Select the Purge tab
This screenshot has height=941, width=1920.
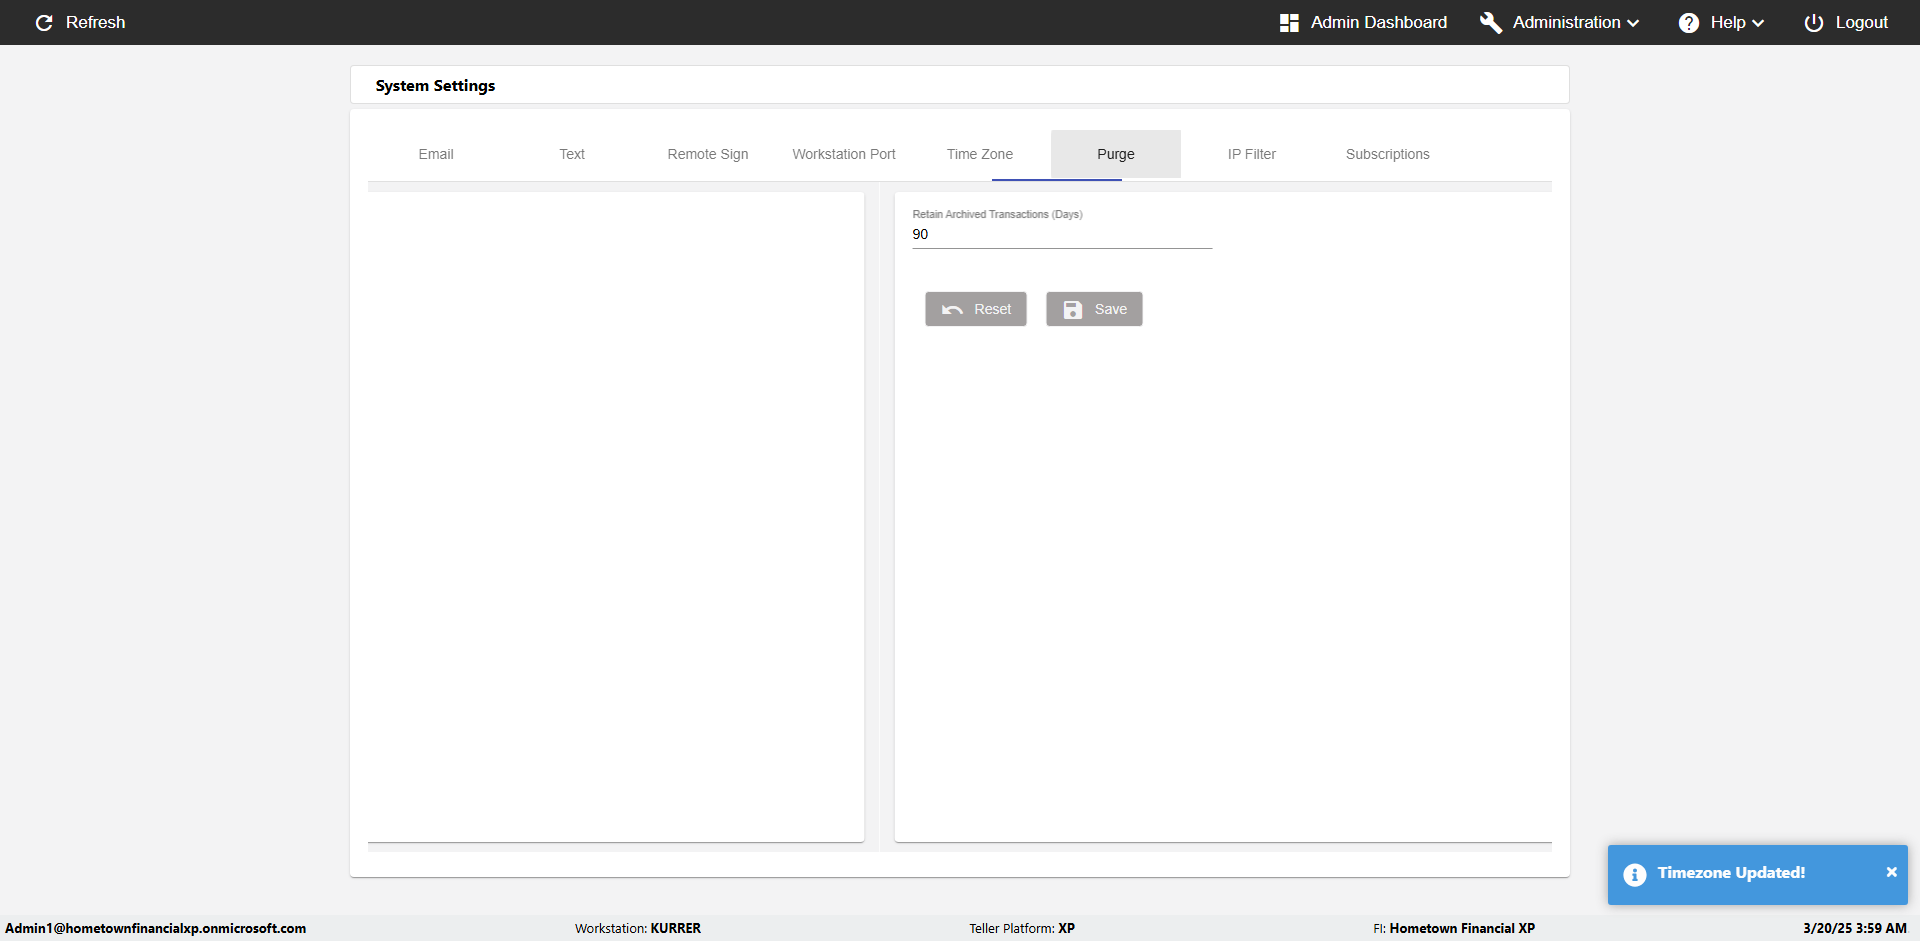click(x=1116, y=154)
